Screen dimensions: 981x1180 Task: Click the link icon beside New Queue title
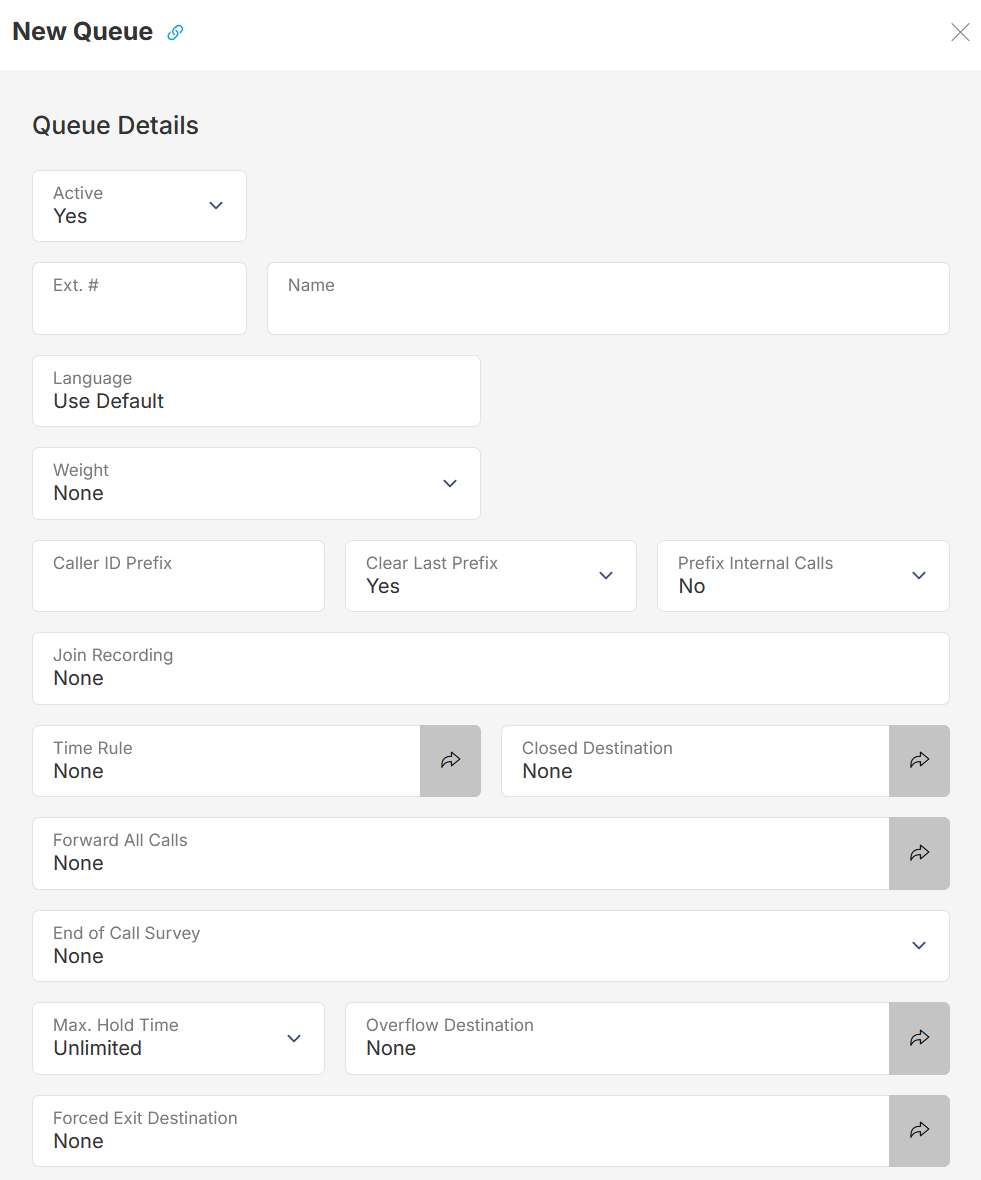tap(175, 32)
